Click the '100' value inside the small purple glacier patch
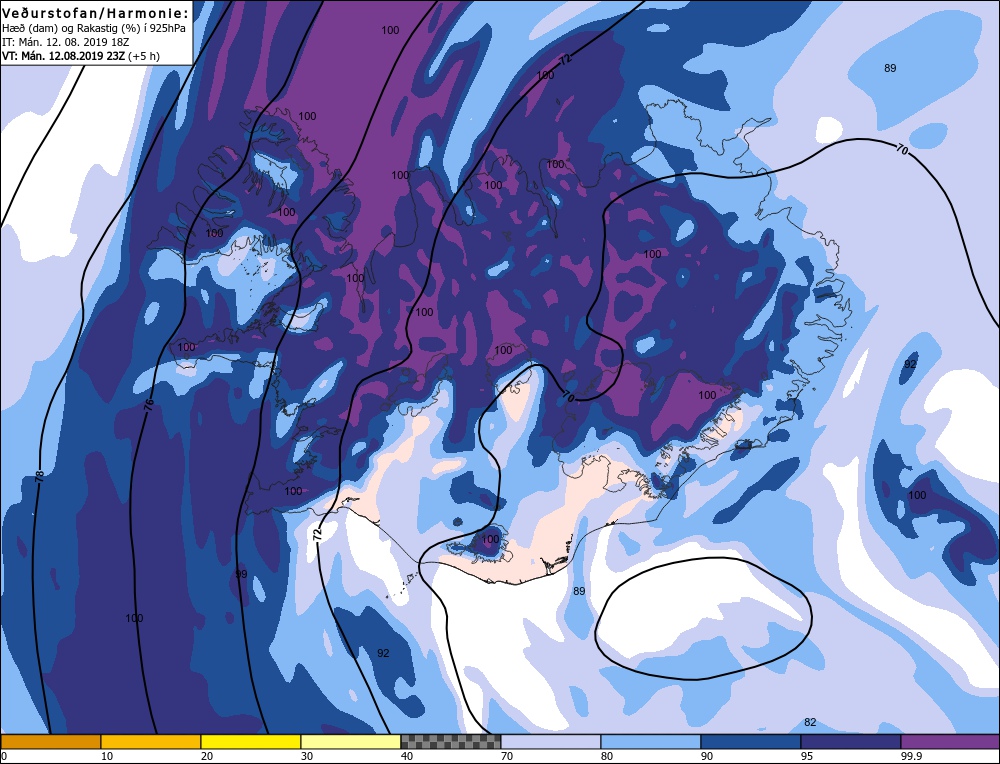 point(489,540)
